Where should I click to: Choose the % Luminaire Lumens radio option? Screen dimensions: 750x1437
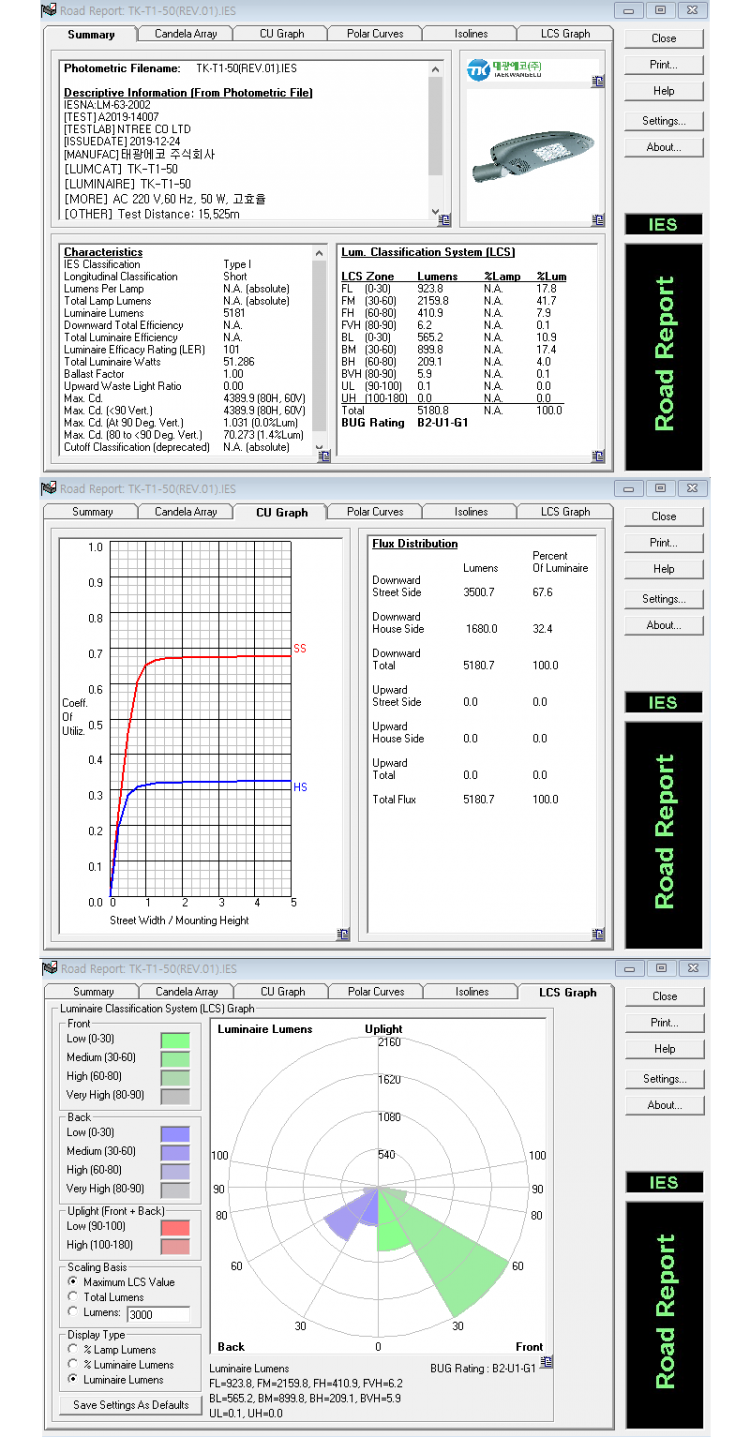(73, 1365)
